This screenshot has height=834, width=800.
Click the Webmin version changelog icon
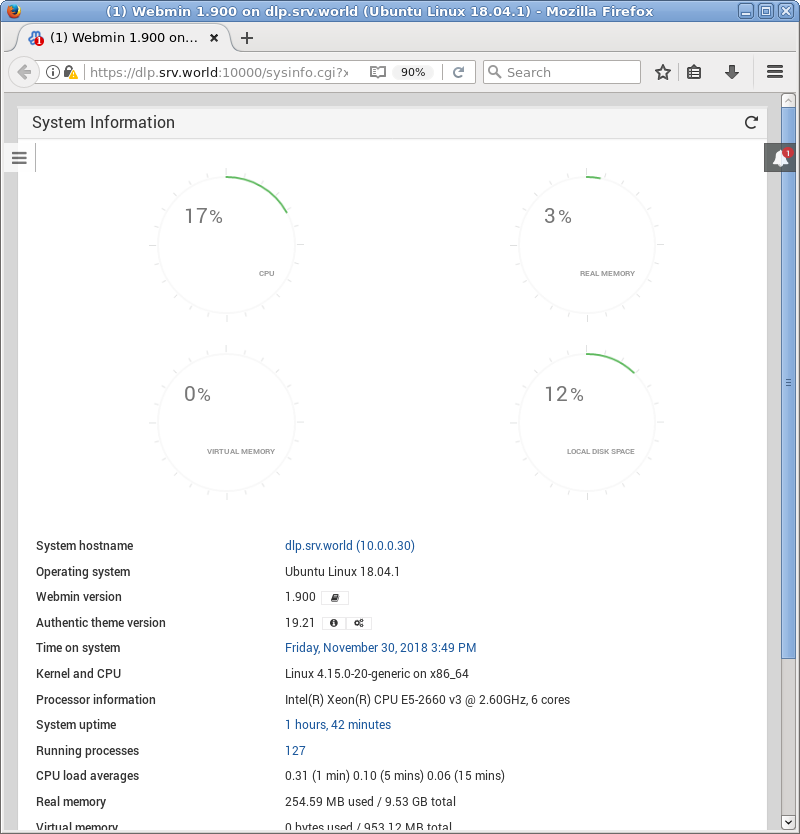coord(335,597)
